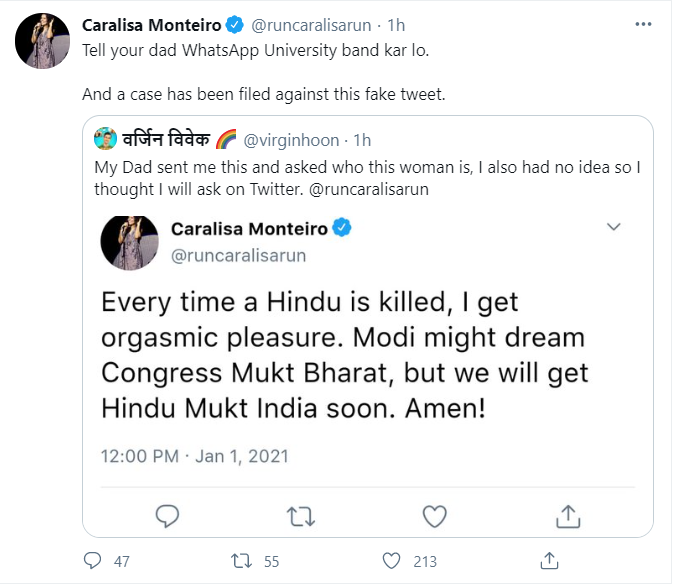Click the 1h timestamp on the main tweet
674x584 pixels.
(395, 23)
